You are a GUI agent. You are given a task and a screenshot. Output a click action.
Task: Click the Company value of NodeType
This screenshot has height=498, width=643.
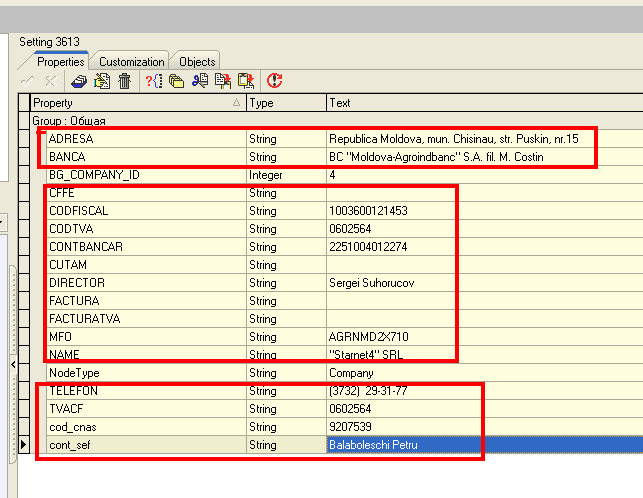coord(351,373)
